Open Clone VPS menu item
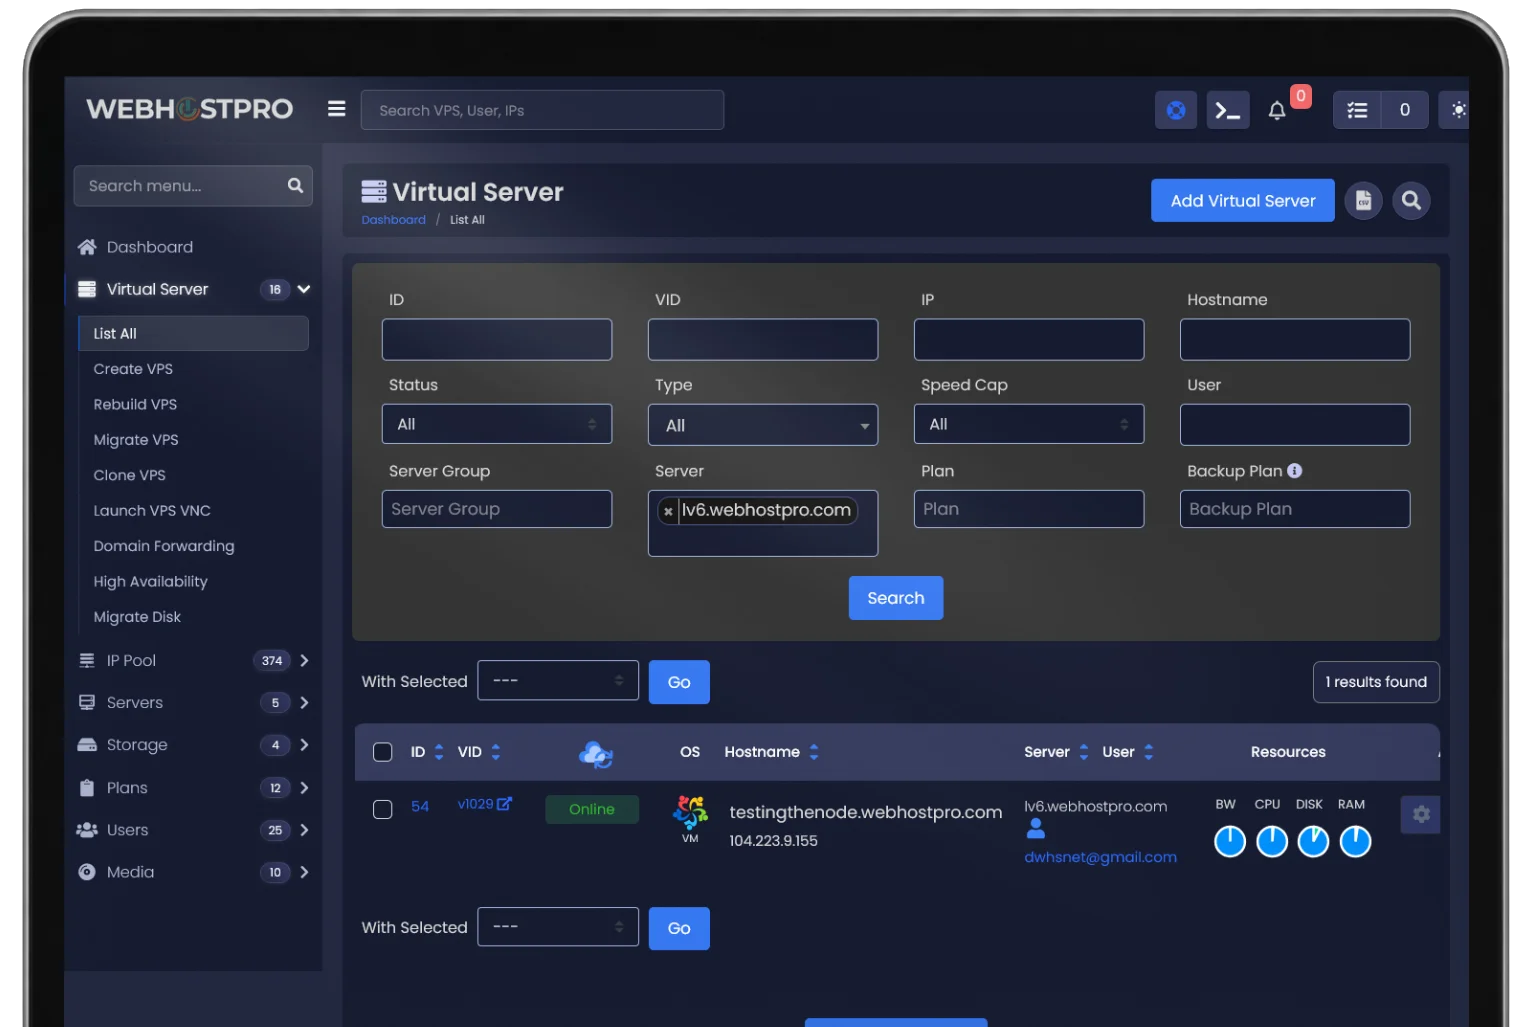The height and width of the screenshot is (1027, 1532). click(x=129, y=475)
